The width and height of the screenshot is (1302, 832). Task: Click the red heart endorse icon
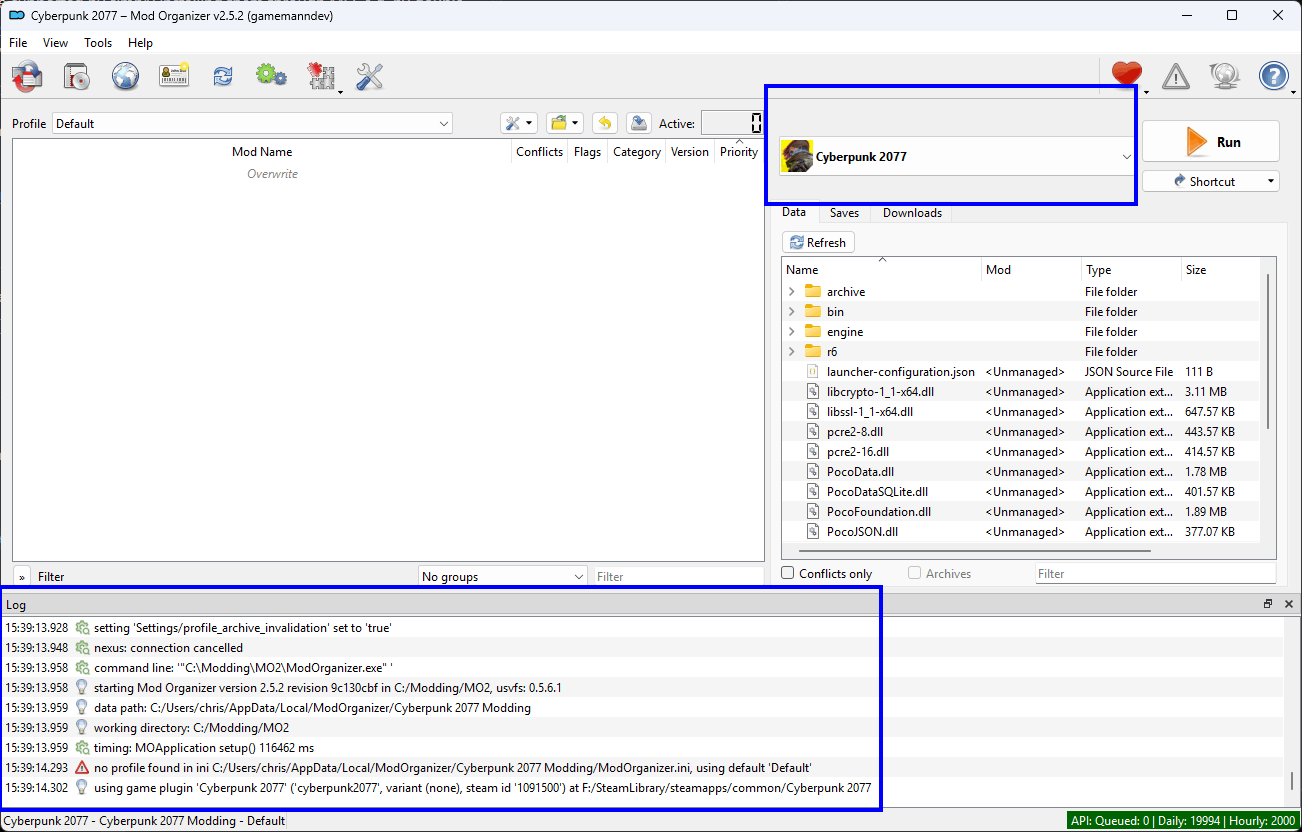point(1127,75)
